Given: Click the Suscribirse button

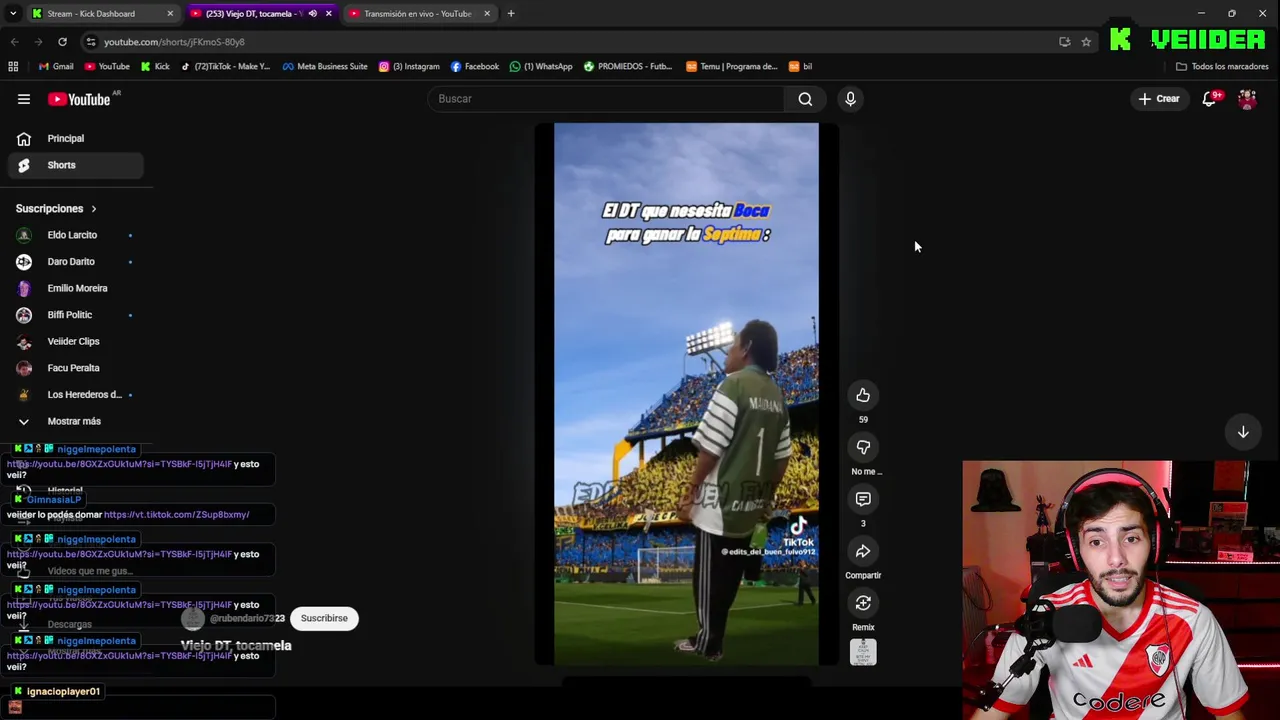Looking at the screenshot, I should [324, 618].
